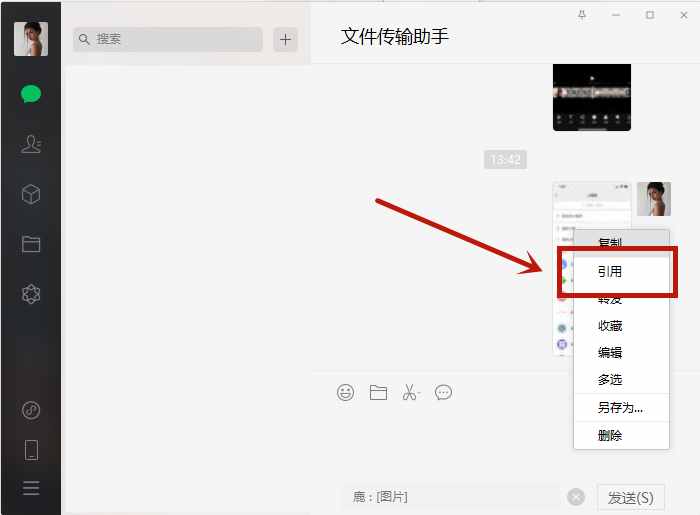Open the Moments aperture icon in sidebar
700x515 pixels.
pos(31,294)
